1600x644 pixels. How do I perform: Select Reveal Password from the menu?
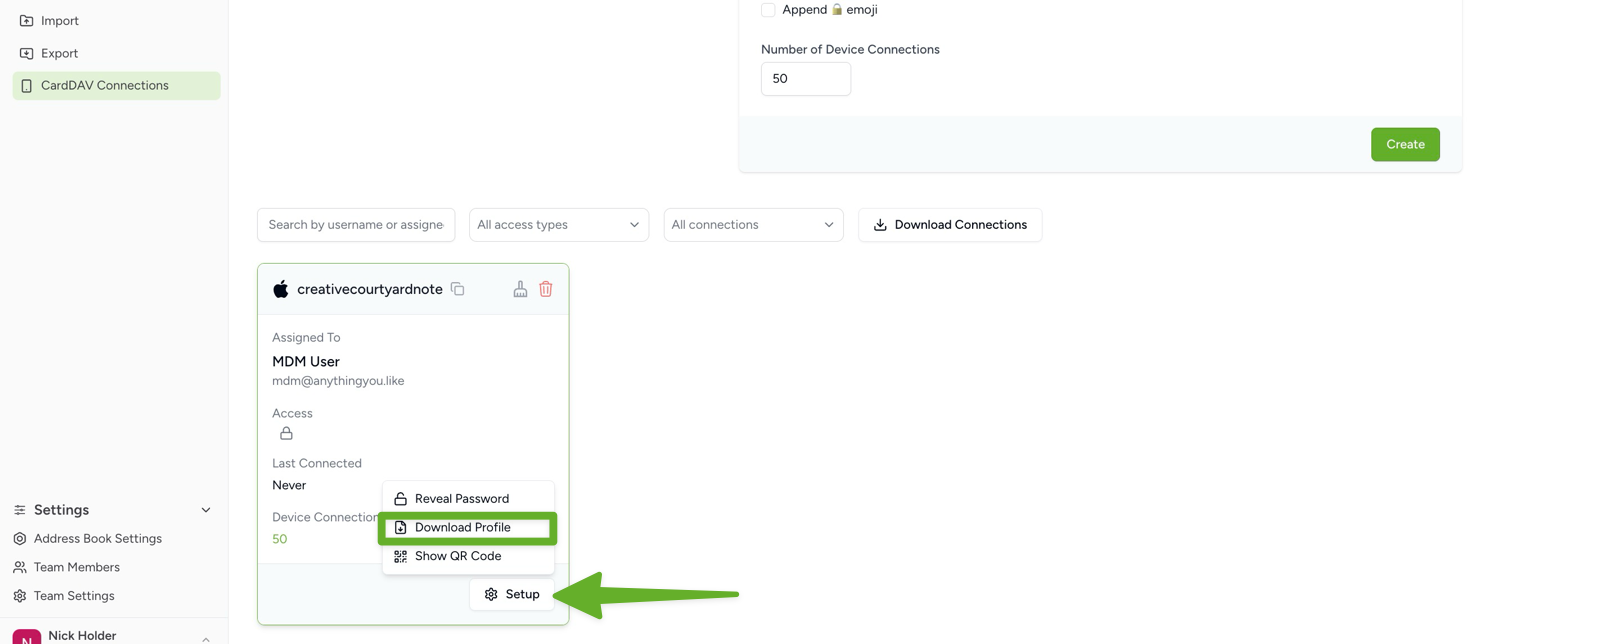[x=468, y=498]
